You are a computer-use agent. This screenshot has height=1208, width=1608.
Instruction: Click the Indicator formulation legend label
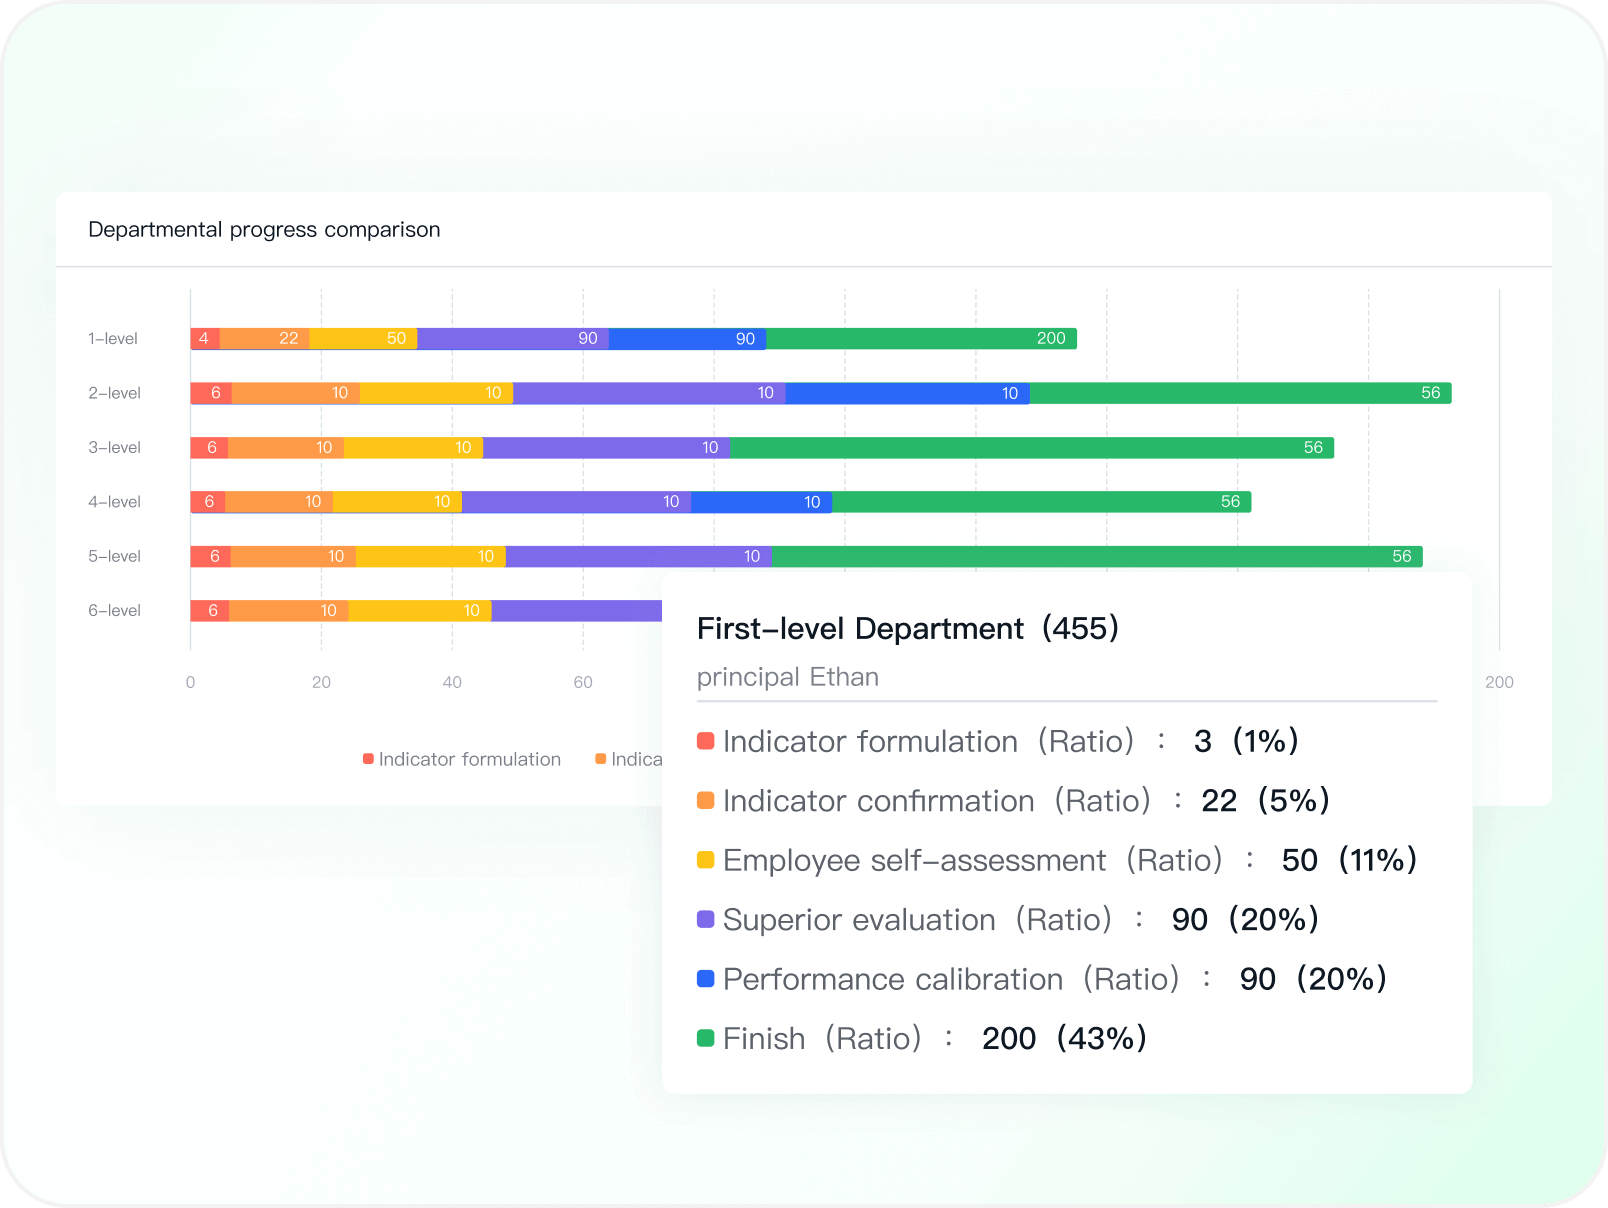469,759
